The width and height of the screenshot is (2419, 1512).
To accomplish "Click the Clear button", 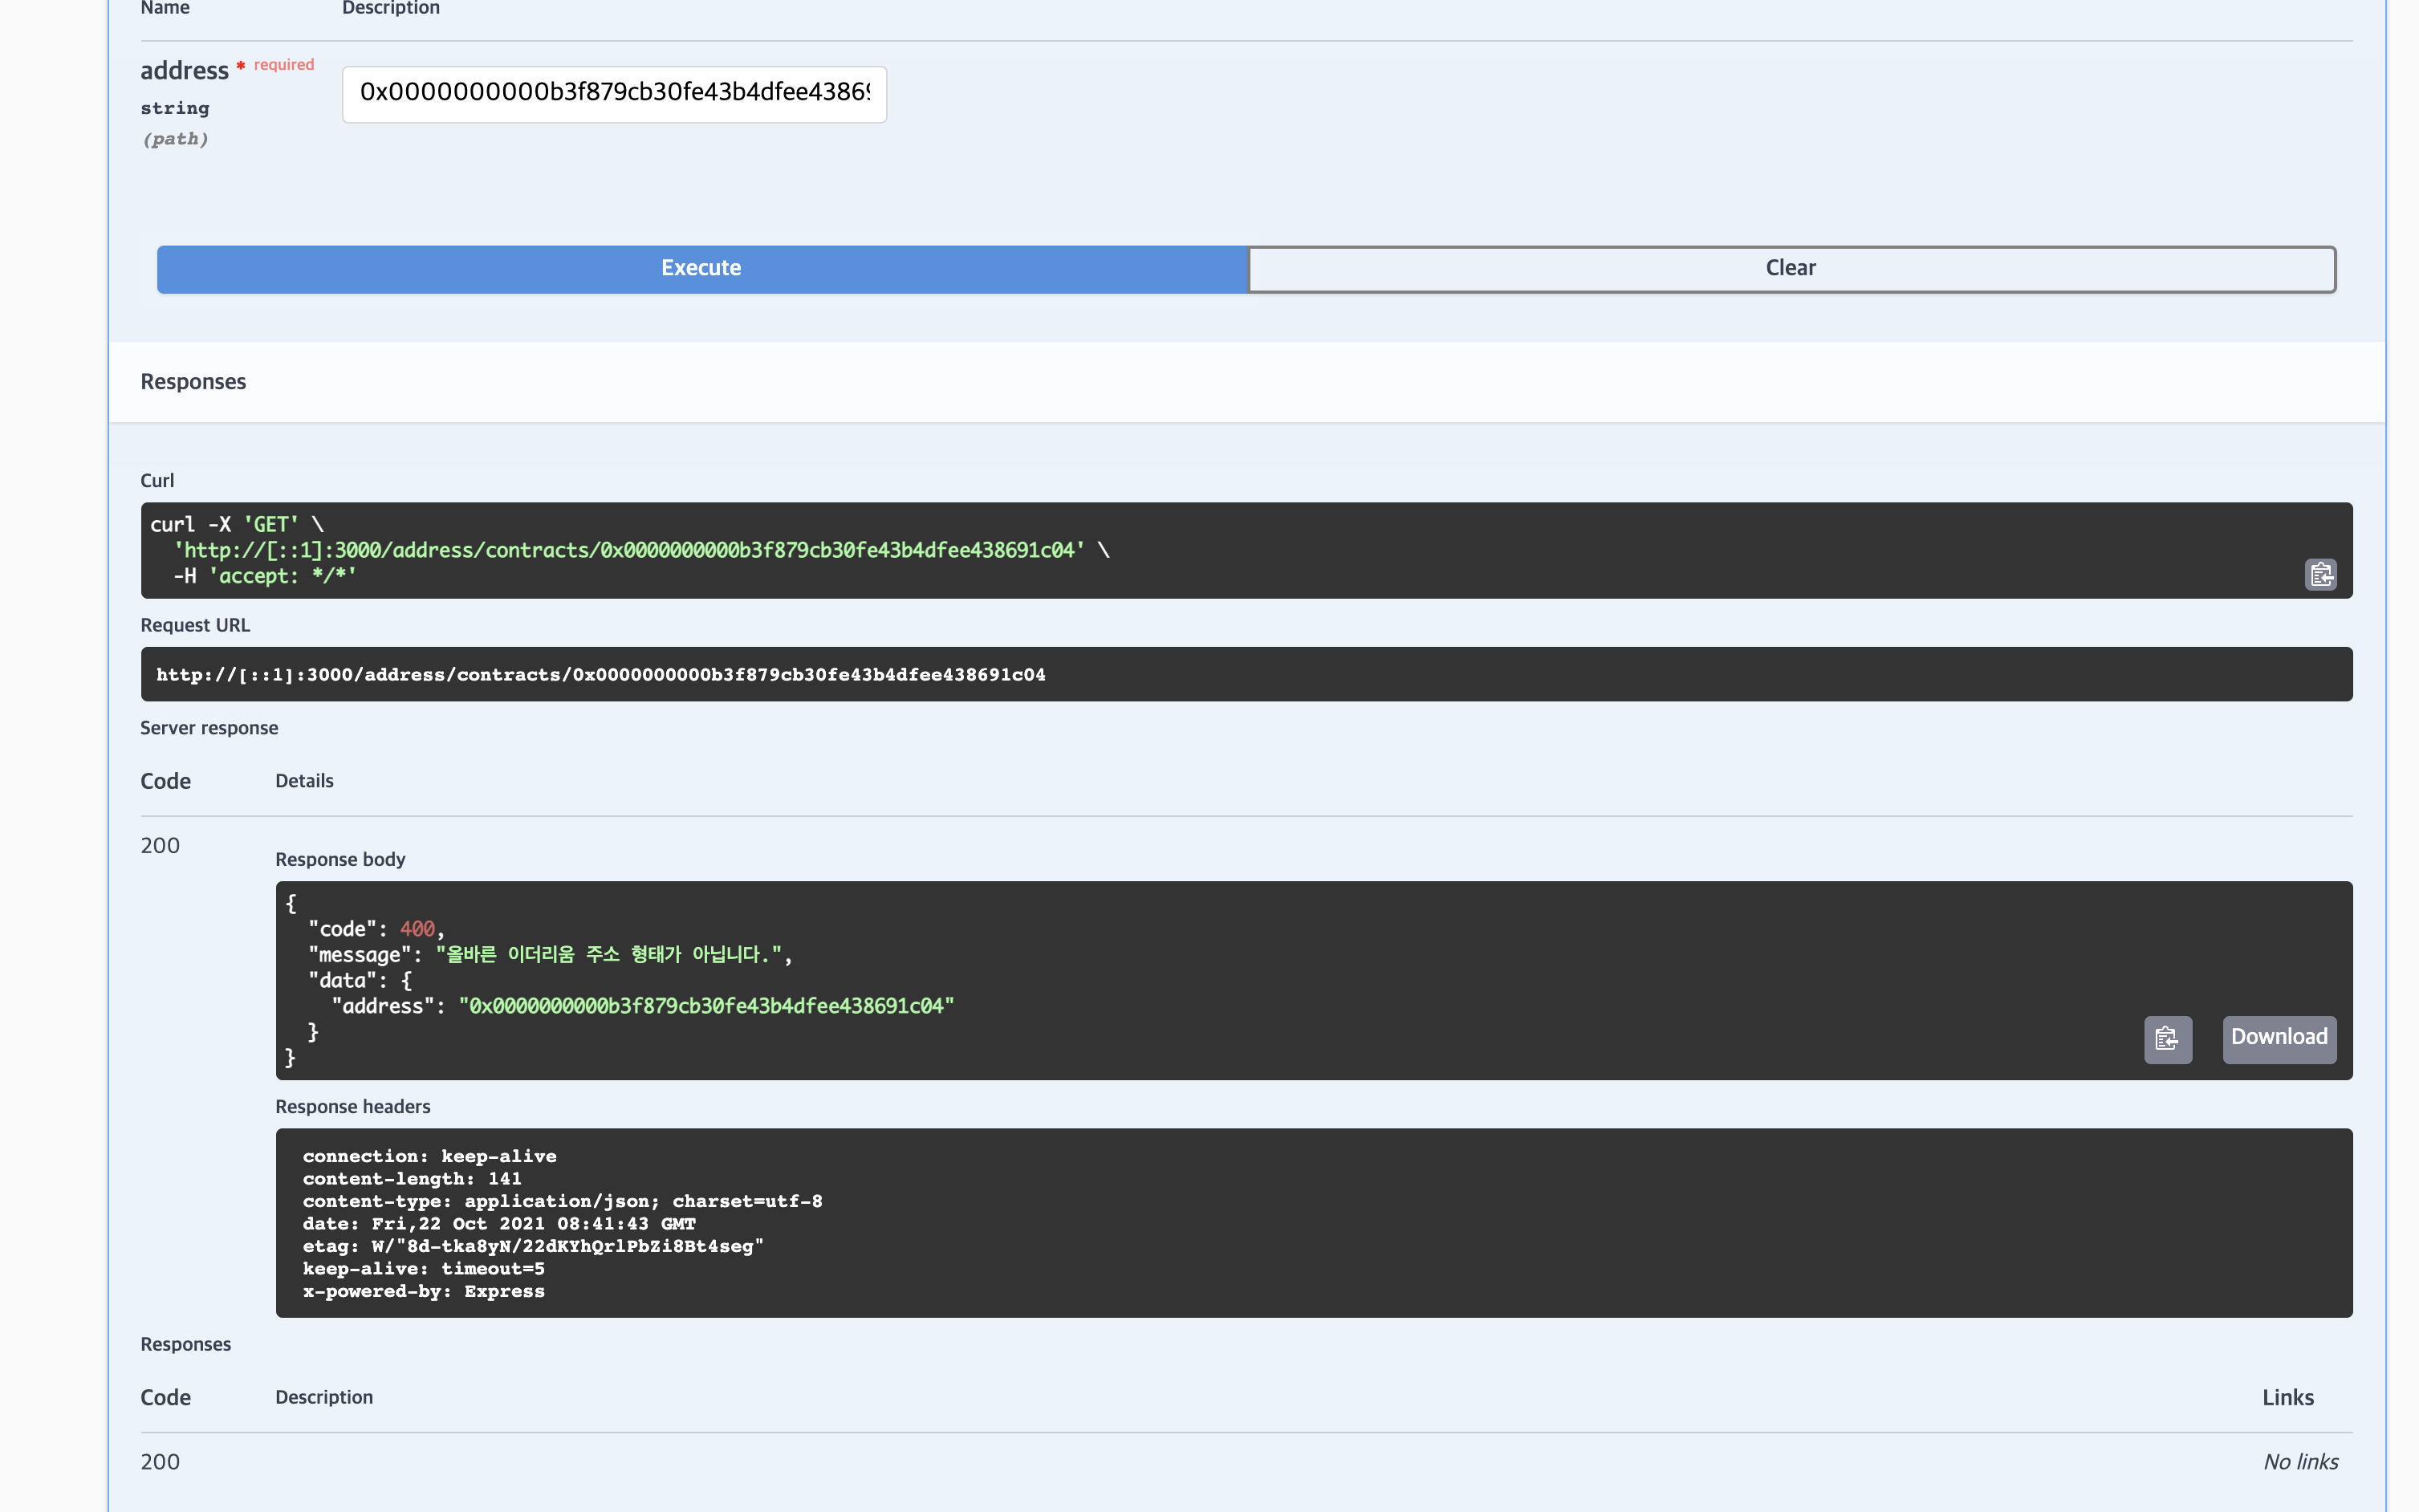I will tap(1790, 268).
